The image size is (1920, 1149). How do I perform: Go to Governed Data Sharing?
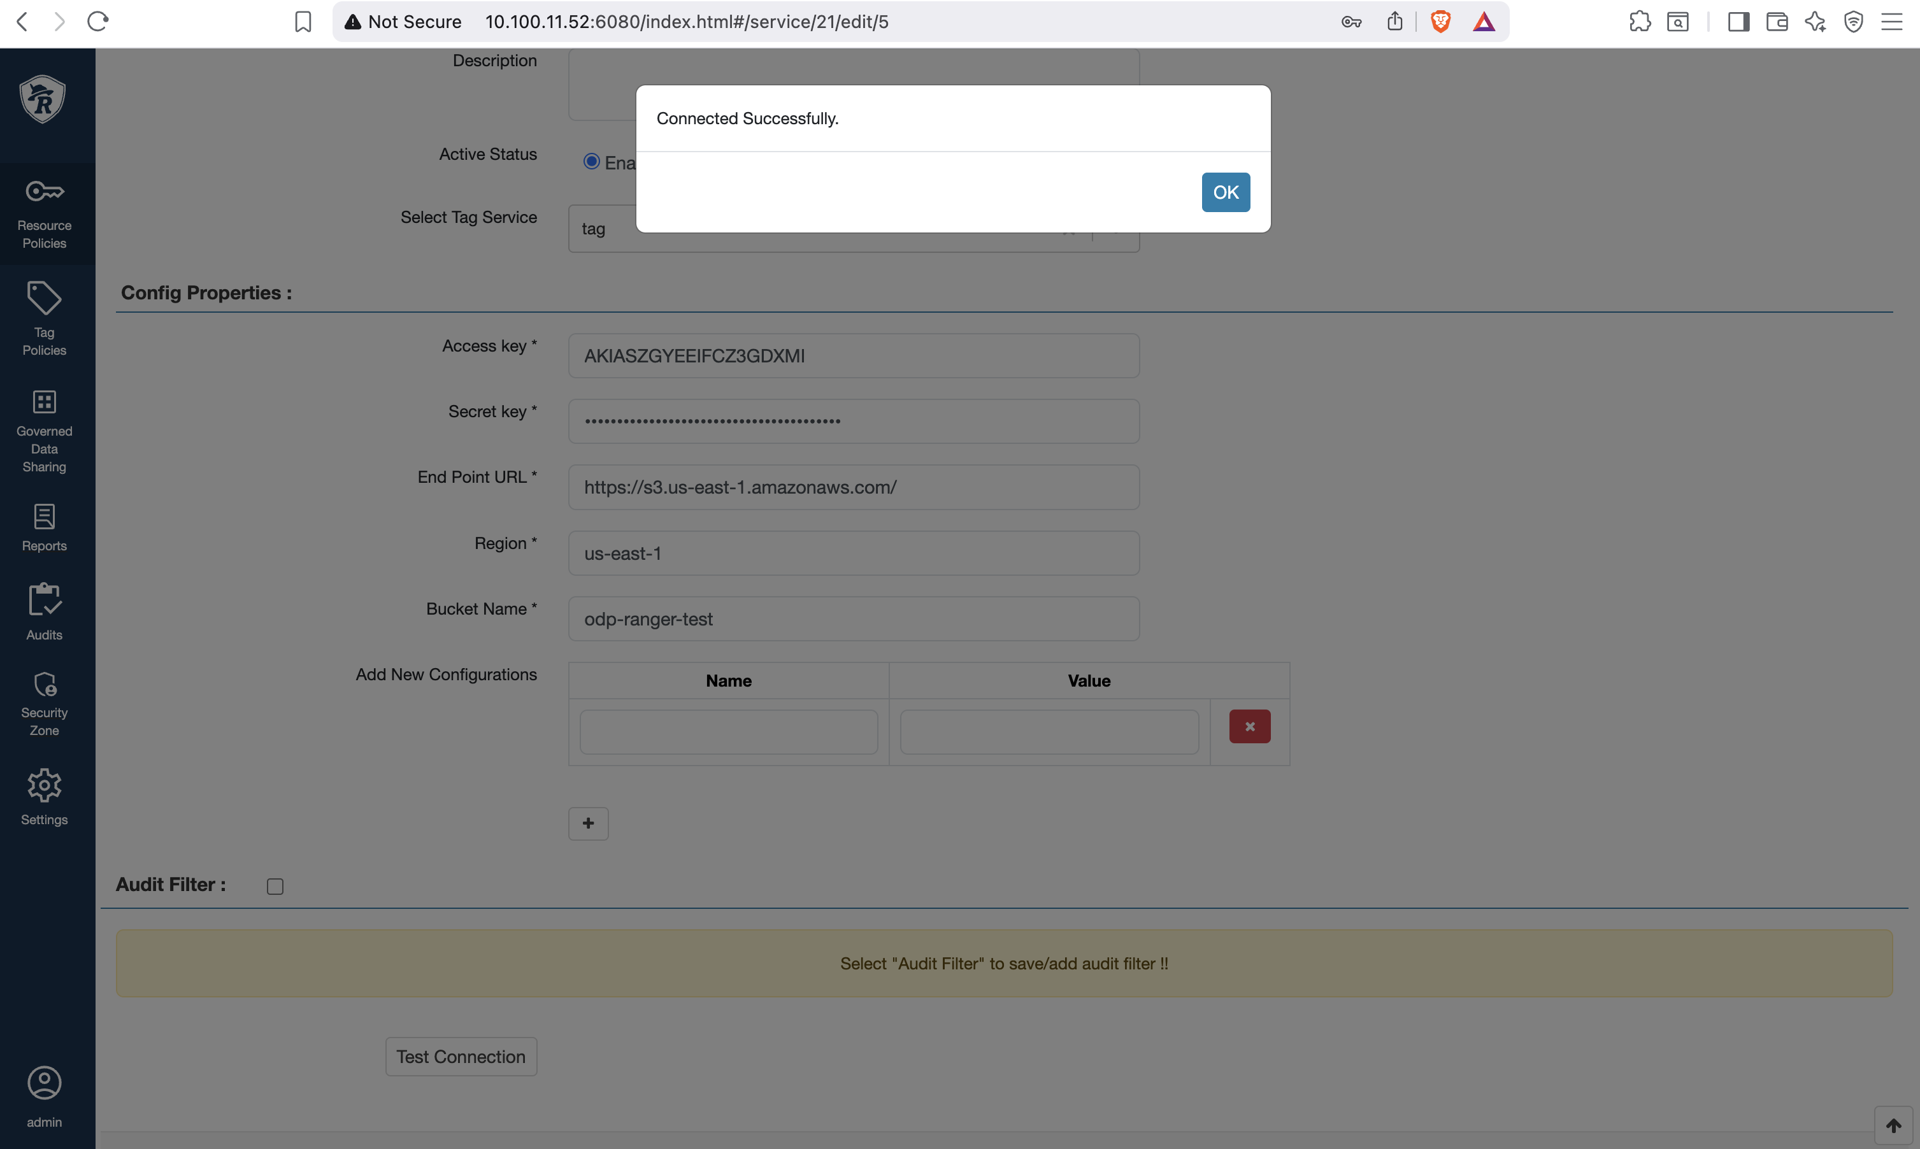(x=44, y=431)
